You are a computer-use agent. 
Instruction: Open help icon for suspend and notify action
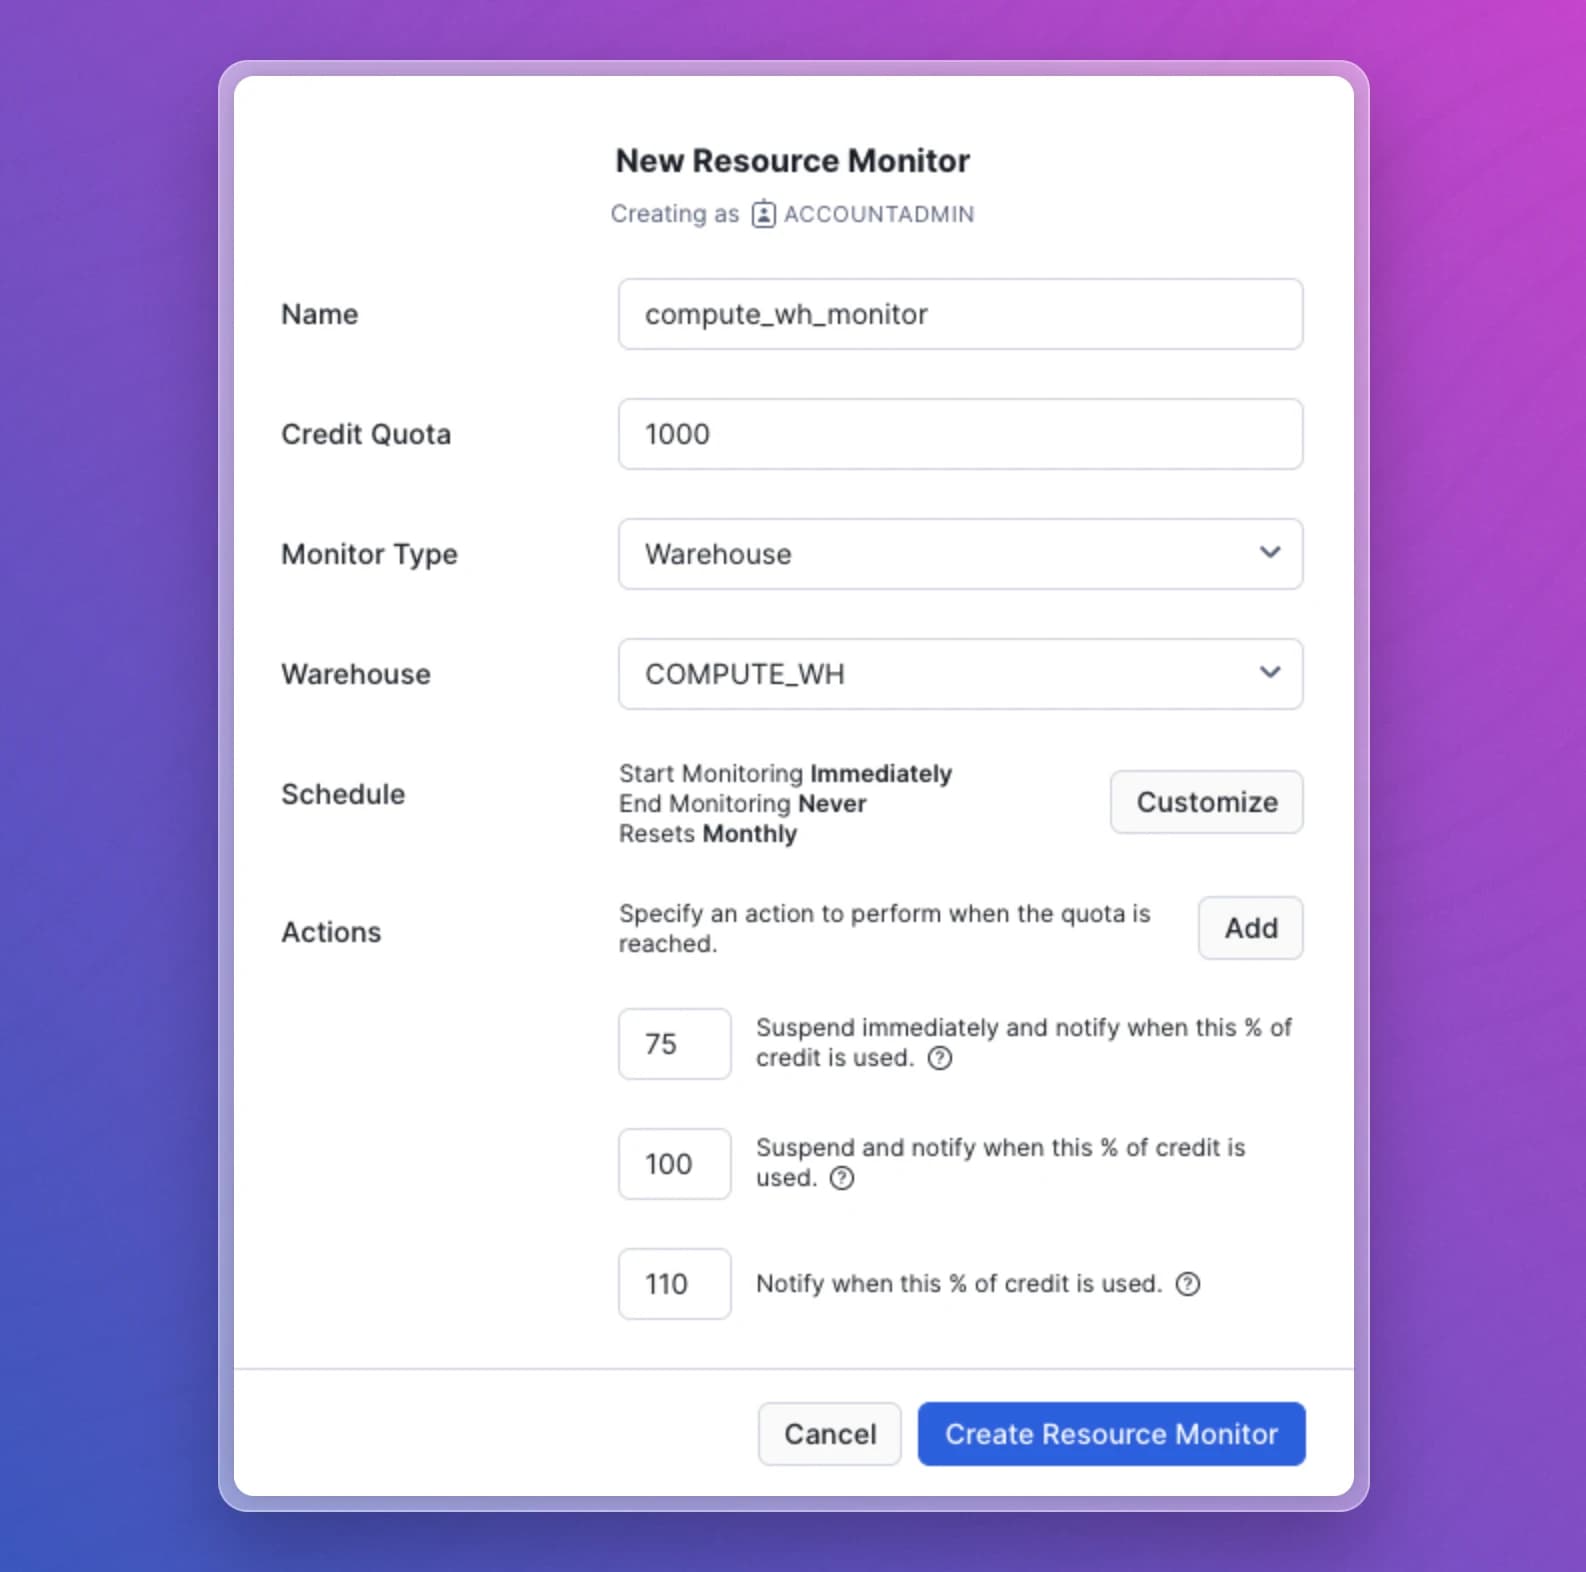tap(842, 1178)
